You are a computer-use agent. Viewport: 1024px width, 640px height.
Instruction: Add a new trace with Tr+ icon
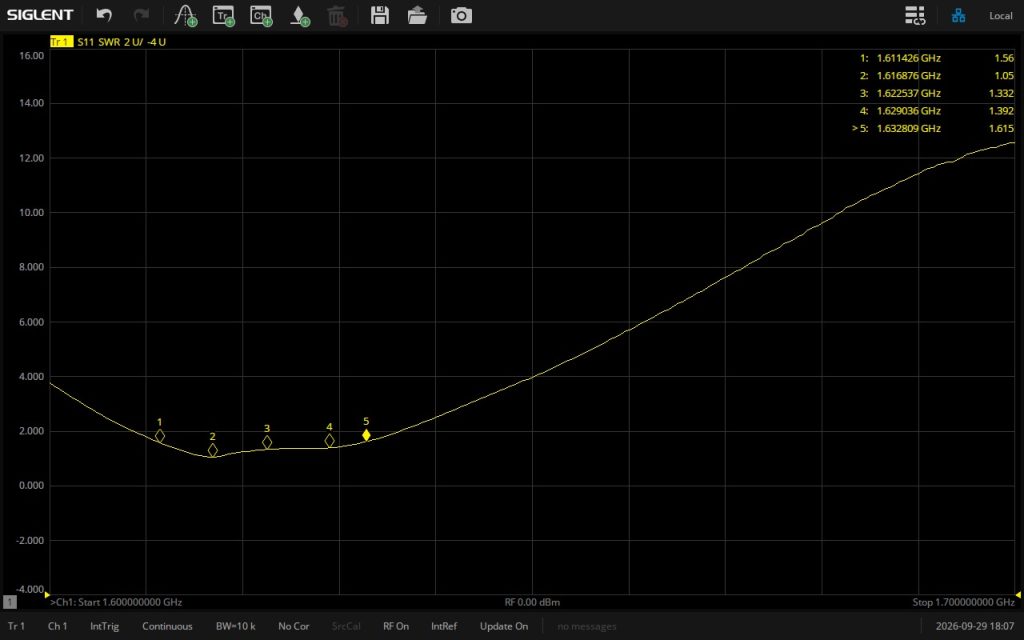click(x=223, y=16)
